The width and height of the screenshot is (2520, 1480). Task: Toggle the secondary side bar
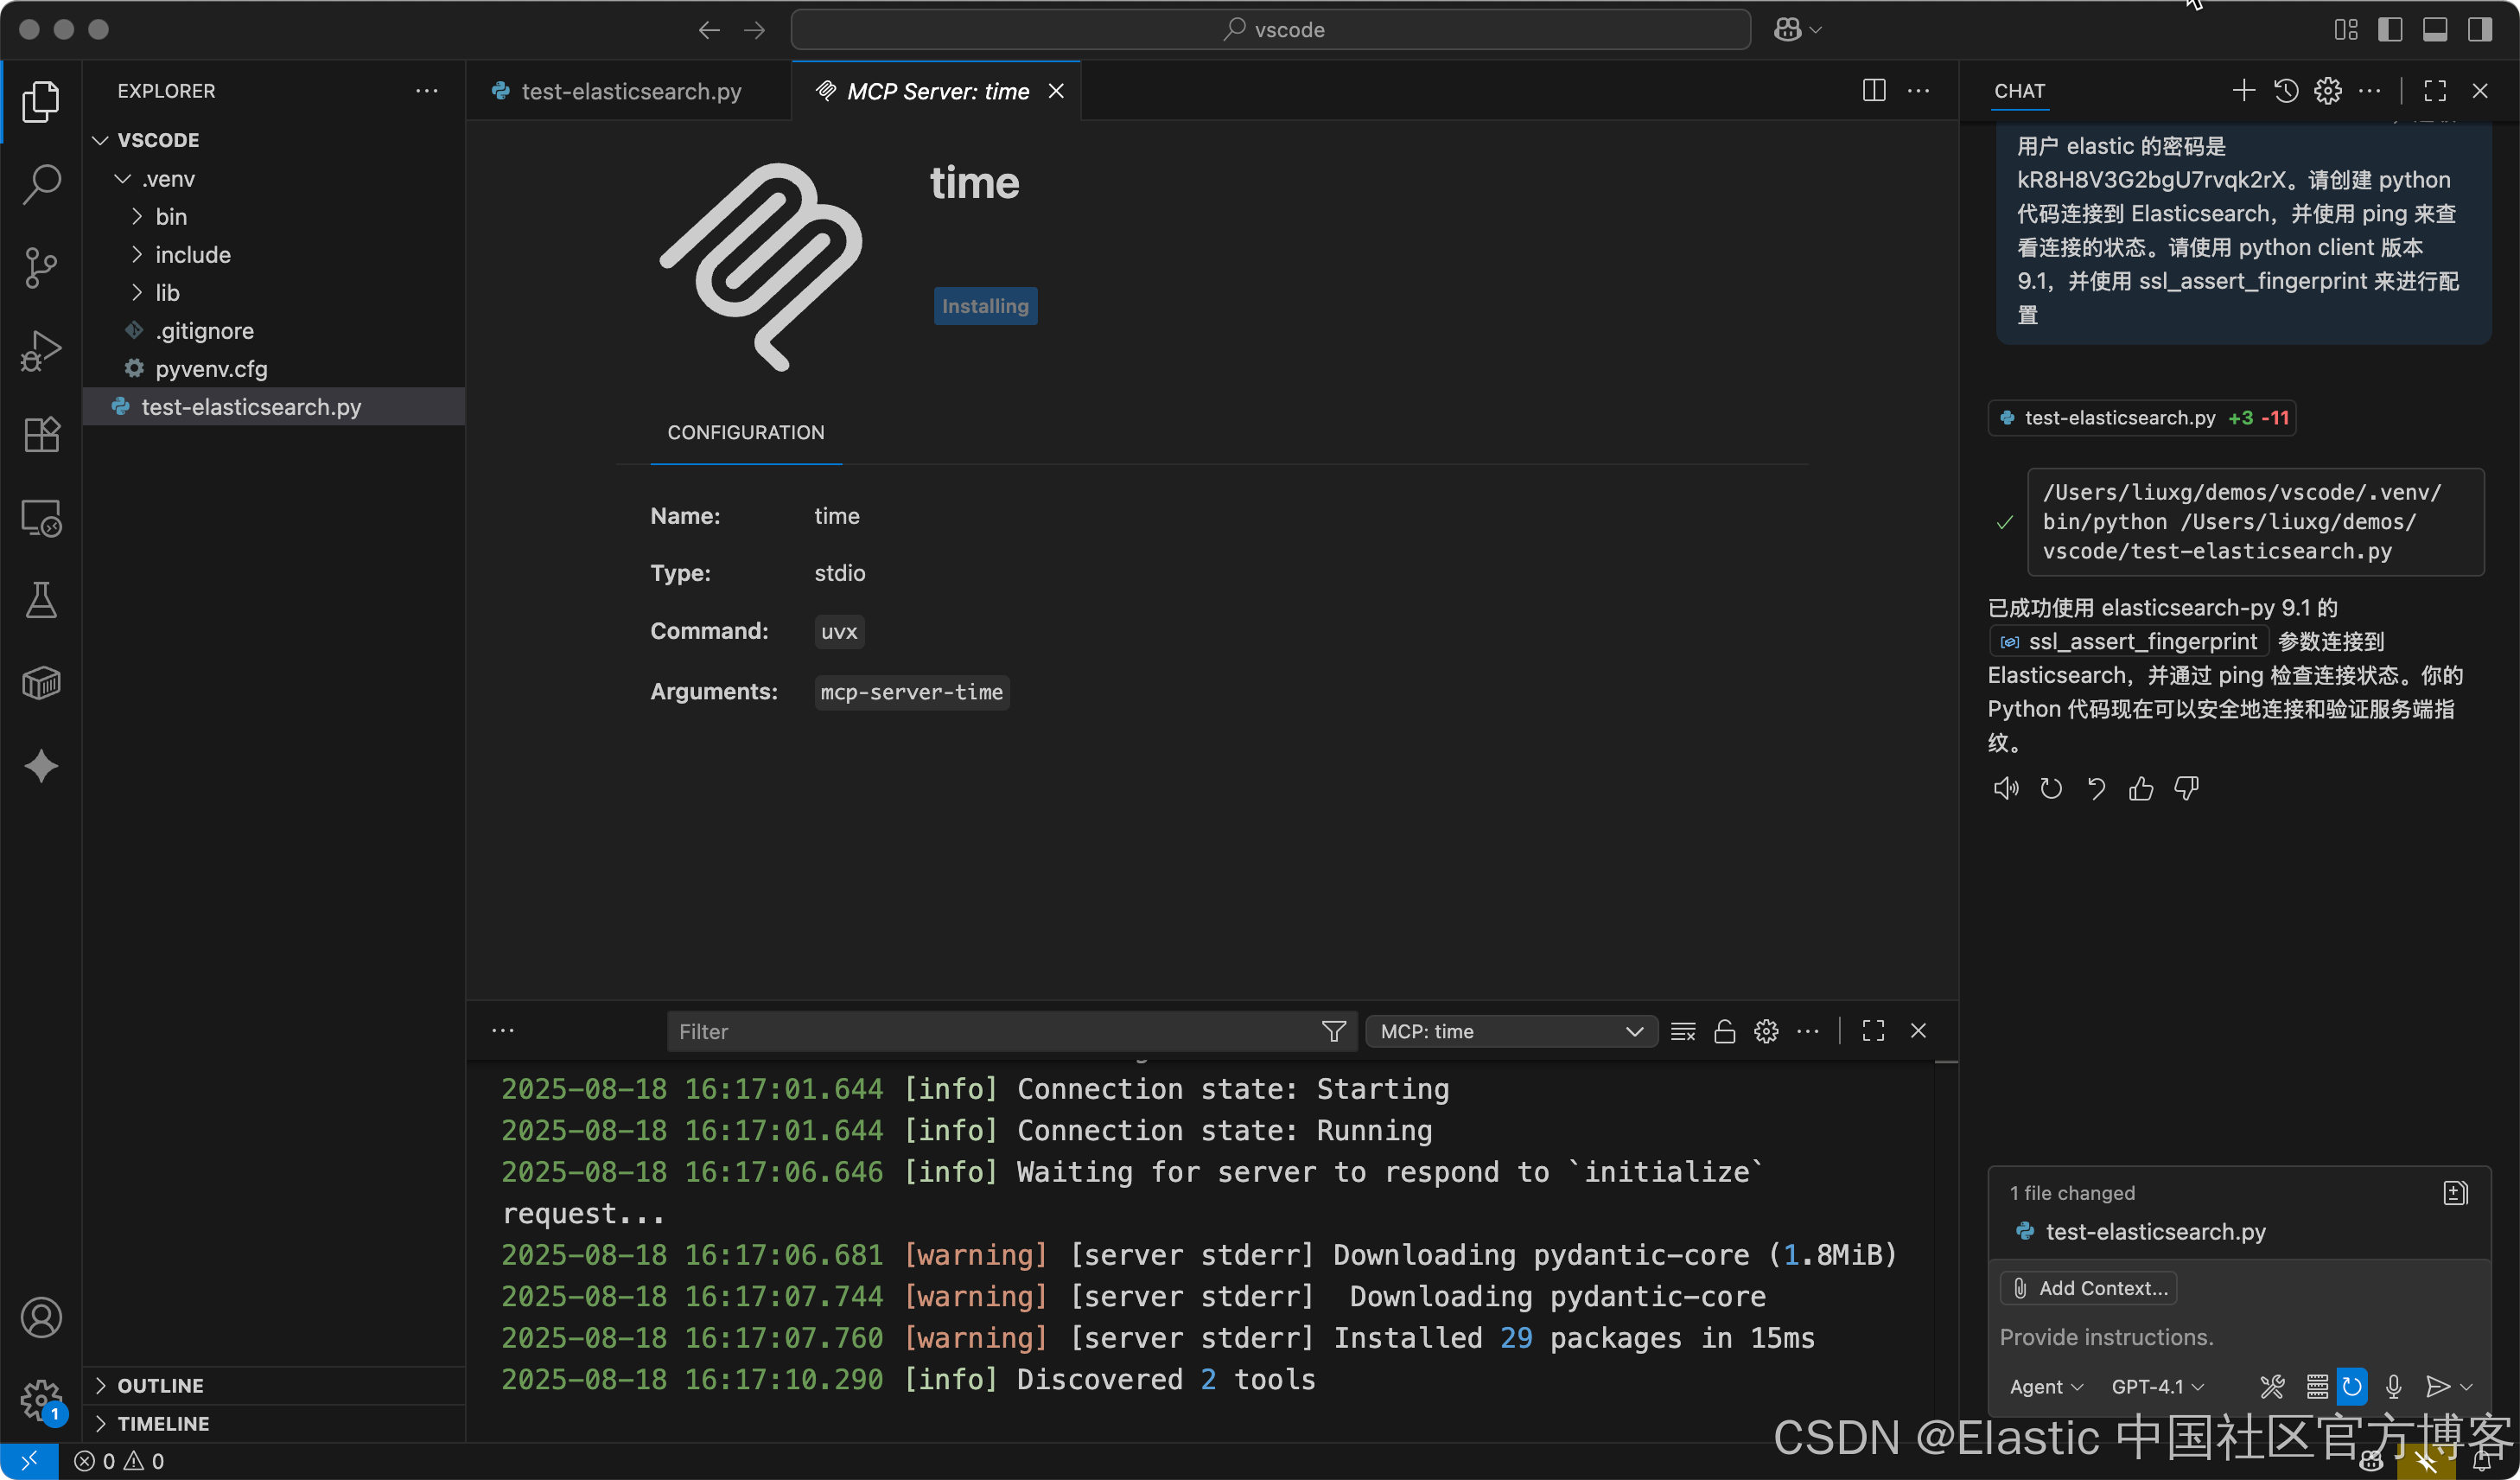tap(2480, 29)
